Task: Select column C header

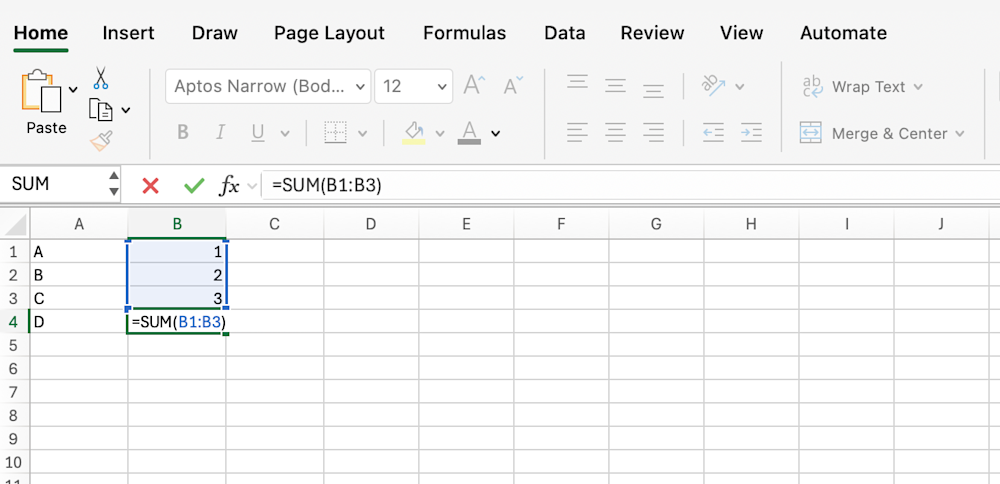Action: [x=275, y=224]
